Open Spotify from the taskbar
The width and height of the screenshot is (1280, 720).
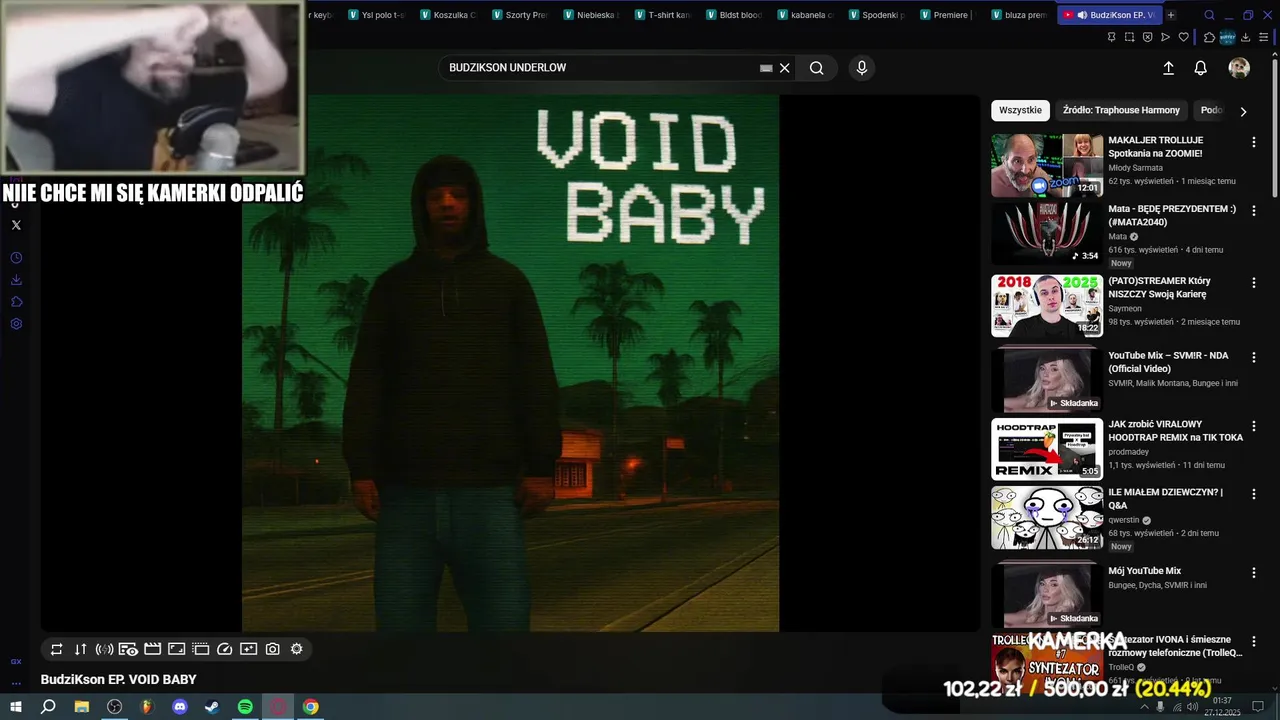pos(245,707)
